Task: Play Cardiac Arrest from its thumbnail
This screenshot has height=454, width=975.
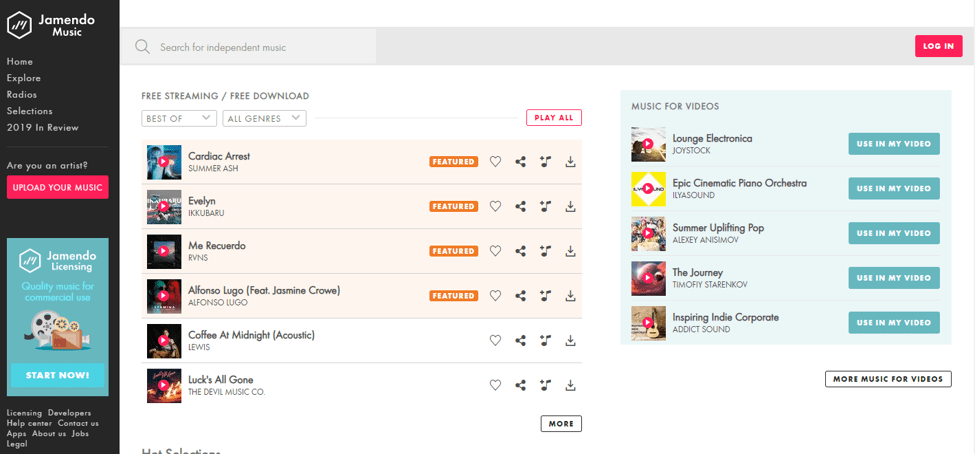Action: (164, 162)
